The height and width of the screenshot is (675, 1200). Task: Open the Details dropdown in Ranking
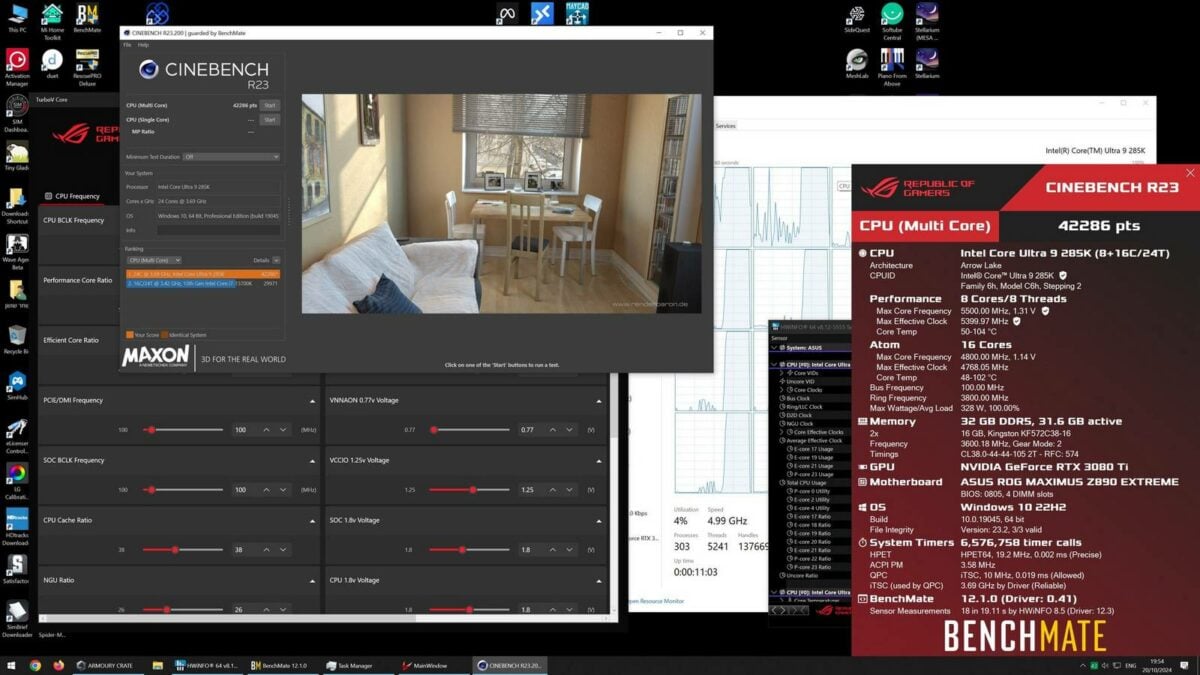(x=276, y=260)
